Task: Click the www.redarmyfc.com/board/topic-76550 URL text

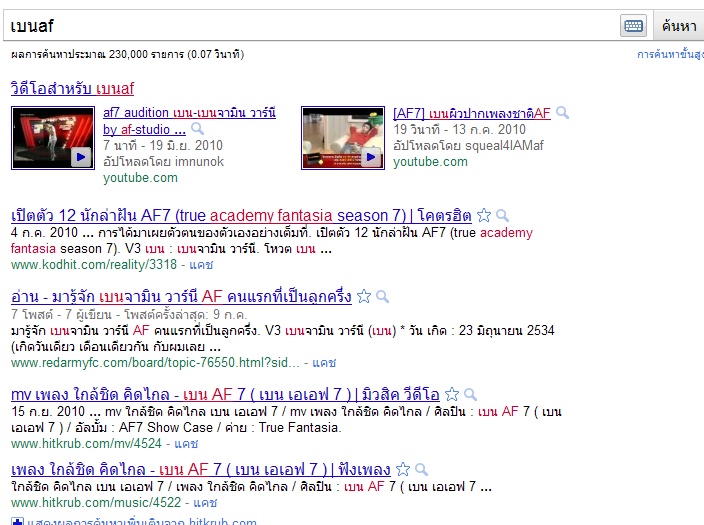Action: coord(155,362)
